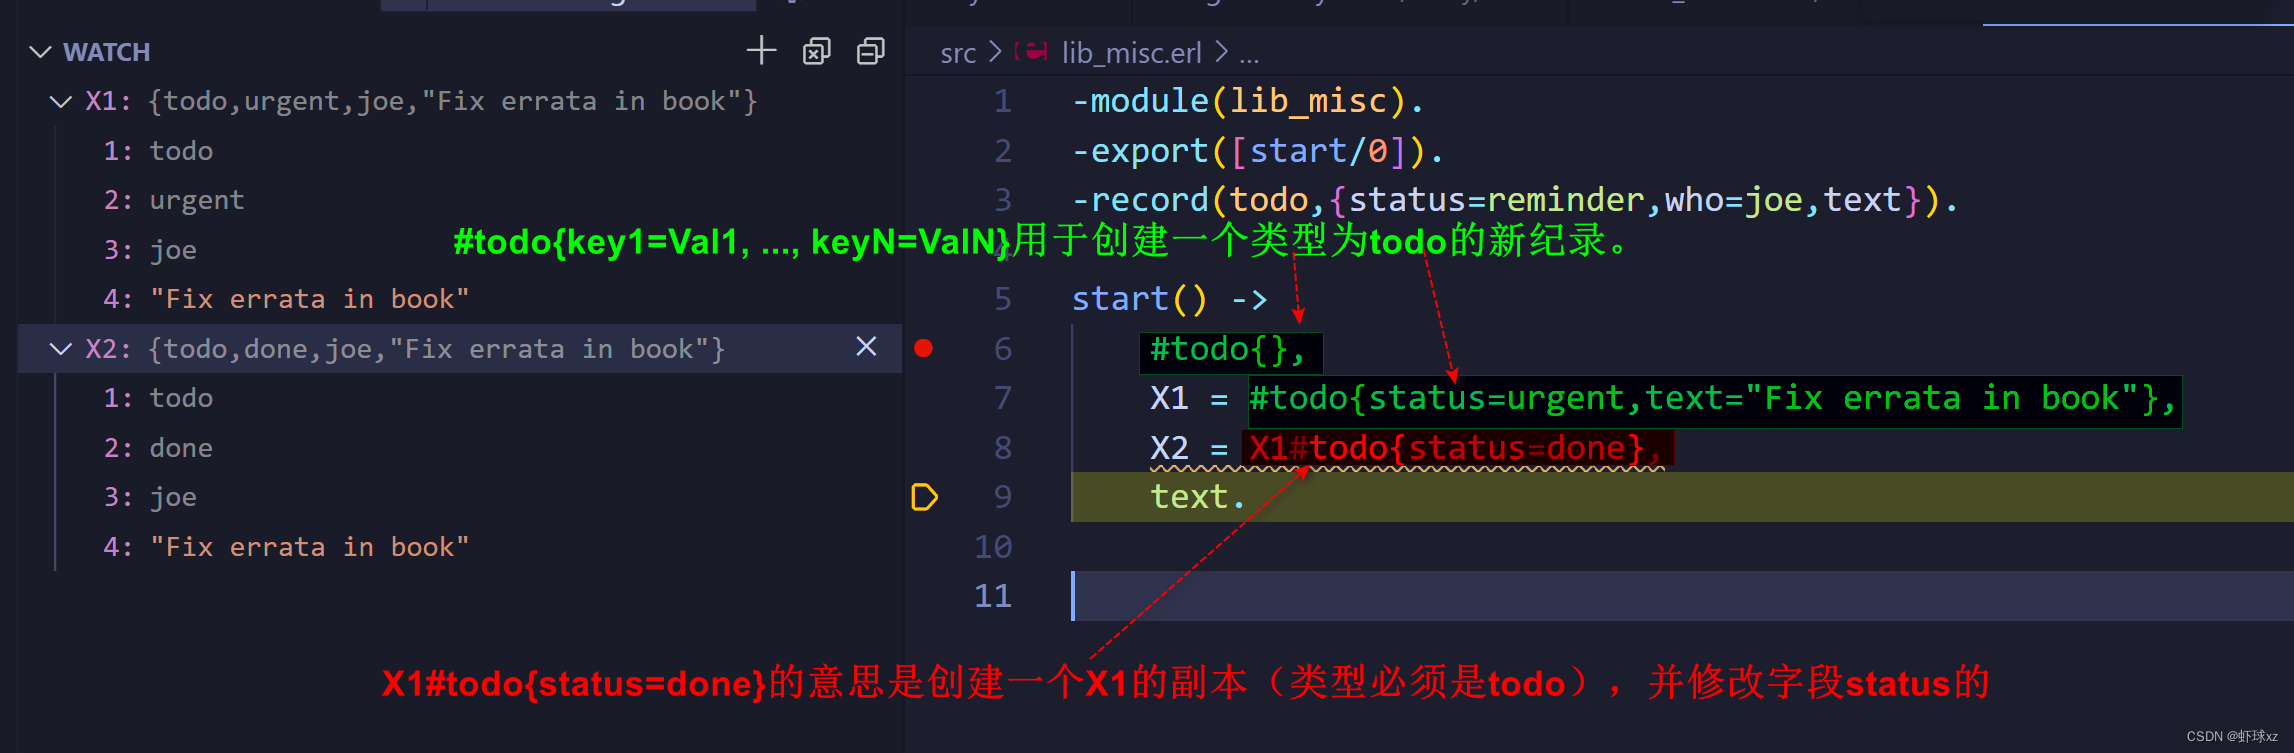This screenshot has width=2294, height=753.
Task: Select X1 child row '1: todo'
Action: click(460, 151)
